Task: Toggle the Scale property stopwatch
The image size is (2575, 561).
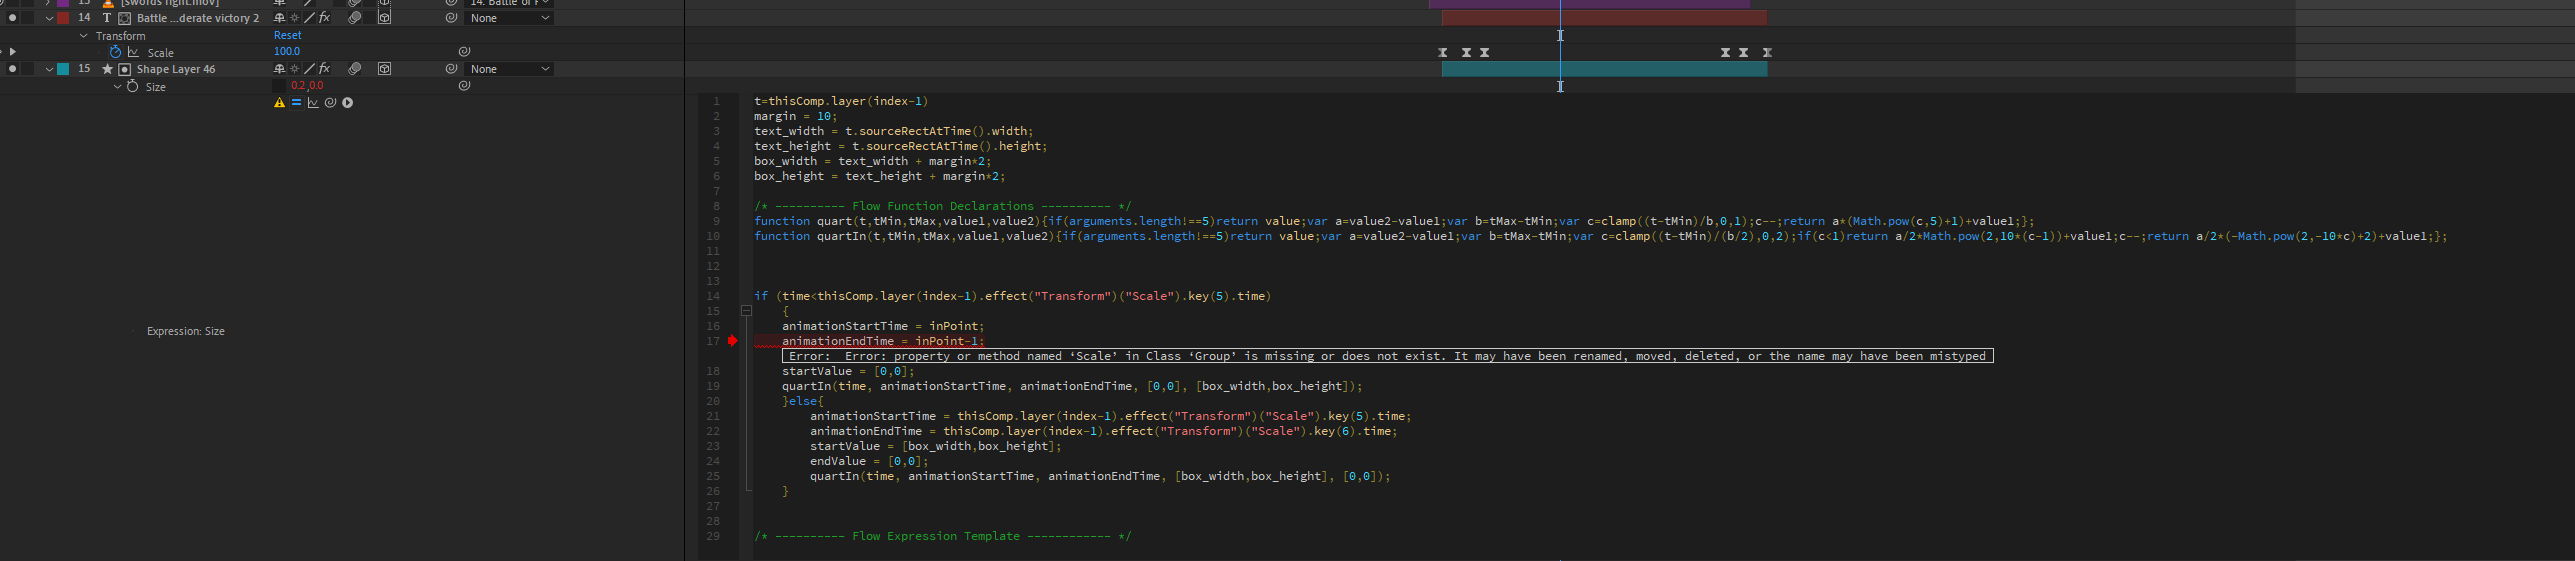Action: click(115, 52)
